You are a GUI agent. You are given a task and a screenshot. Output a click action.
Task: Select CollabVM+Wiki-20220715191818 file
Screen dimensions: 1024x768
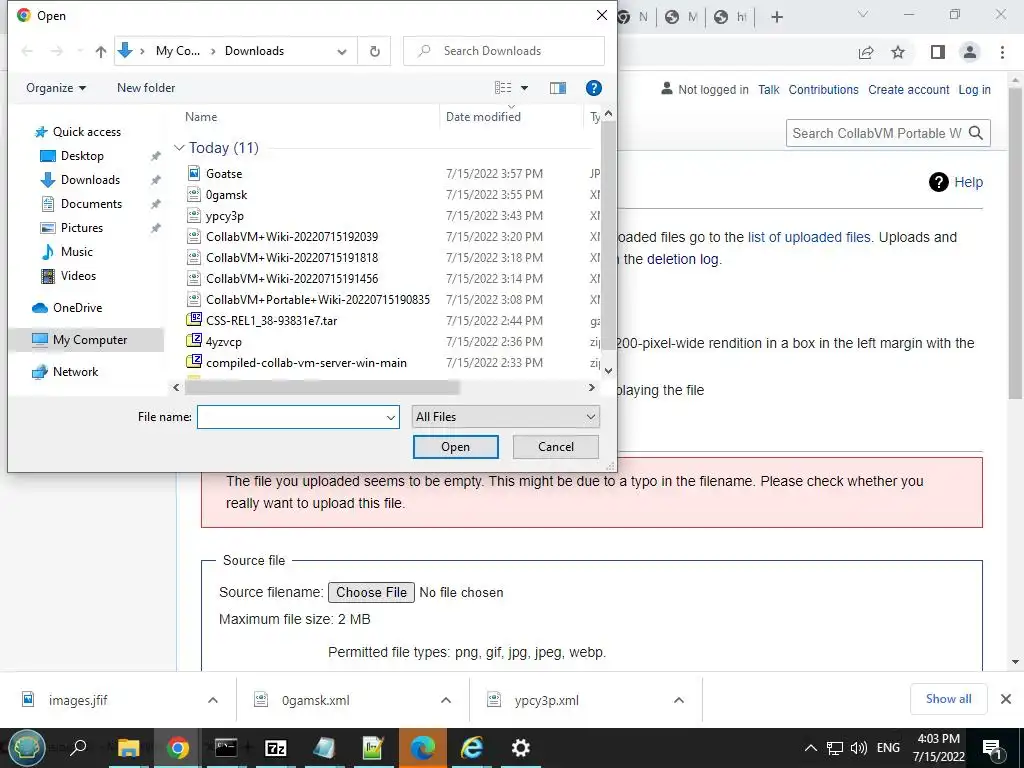click(x=292, y=257)
